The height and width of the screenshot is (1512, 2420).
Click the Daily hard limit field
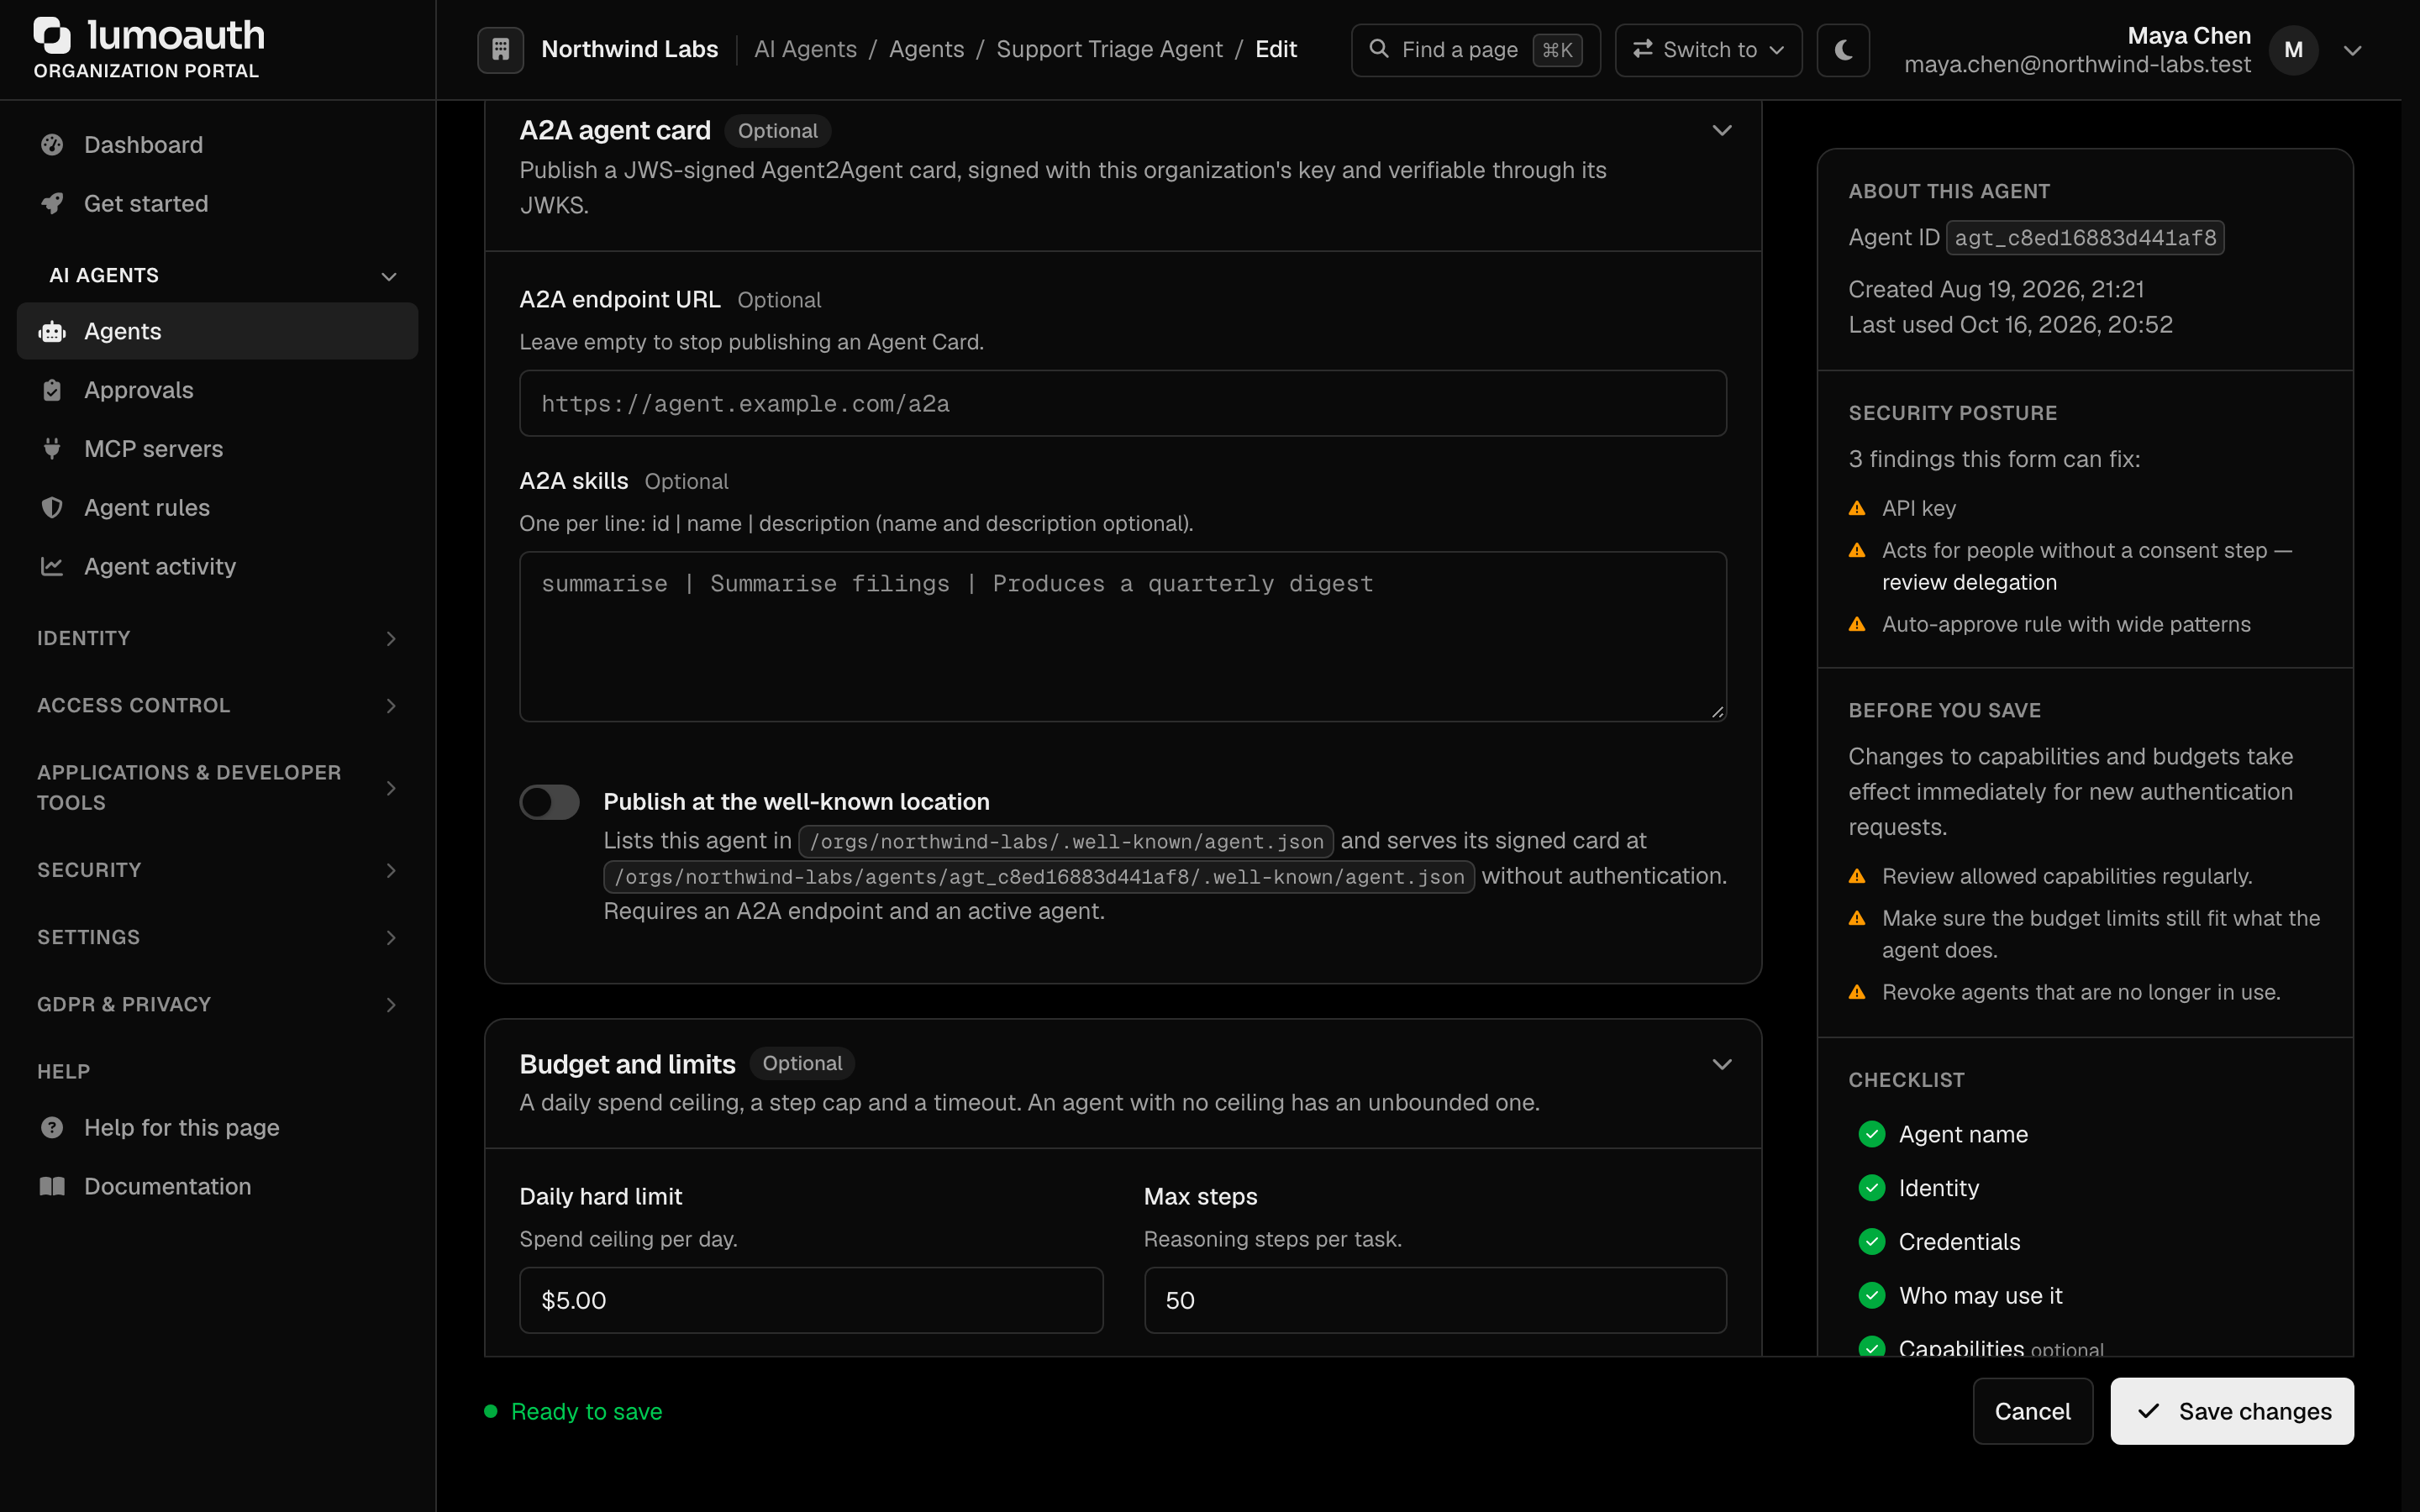click(x=811, y=1300)
